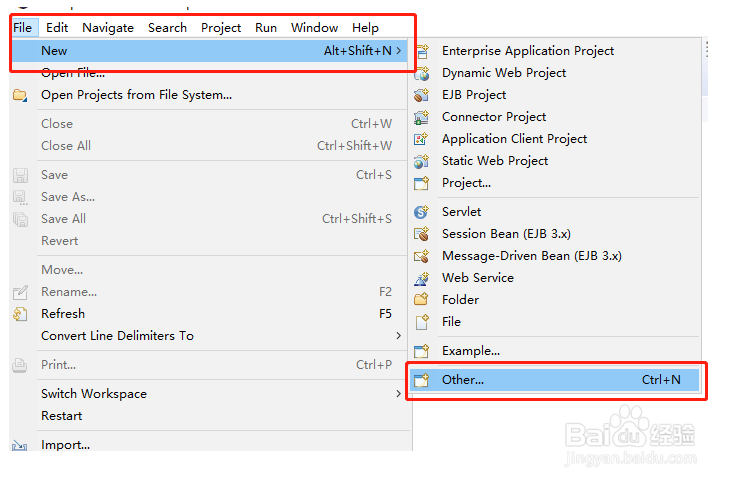Expand Convert Line Delimiters To submenu

(399, 336)
